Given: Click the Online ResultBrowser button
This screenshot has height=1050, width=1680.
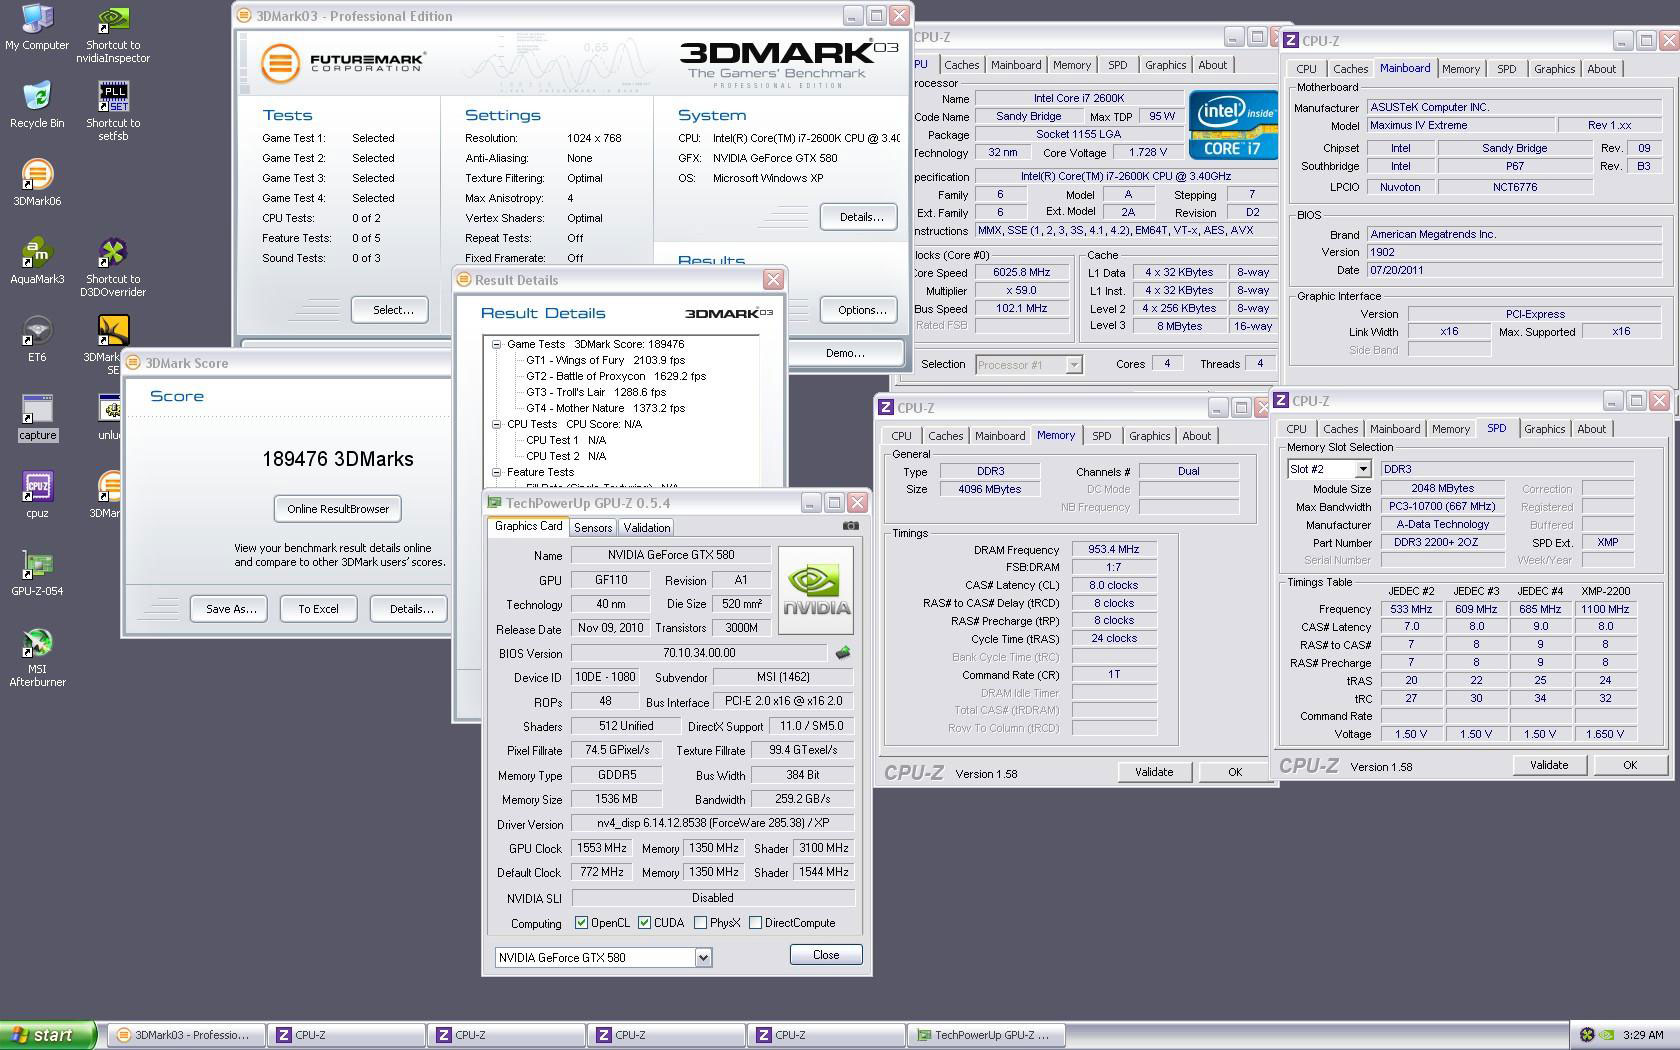Looking at the screenshot, I should [338, 509].
